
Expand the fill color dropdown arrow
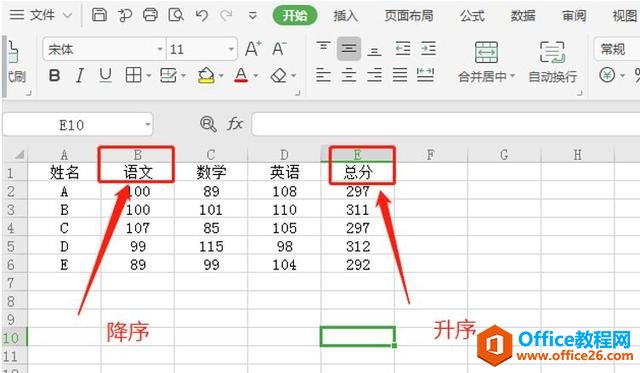click(x=221, y=76)
